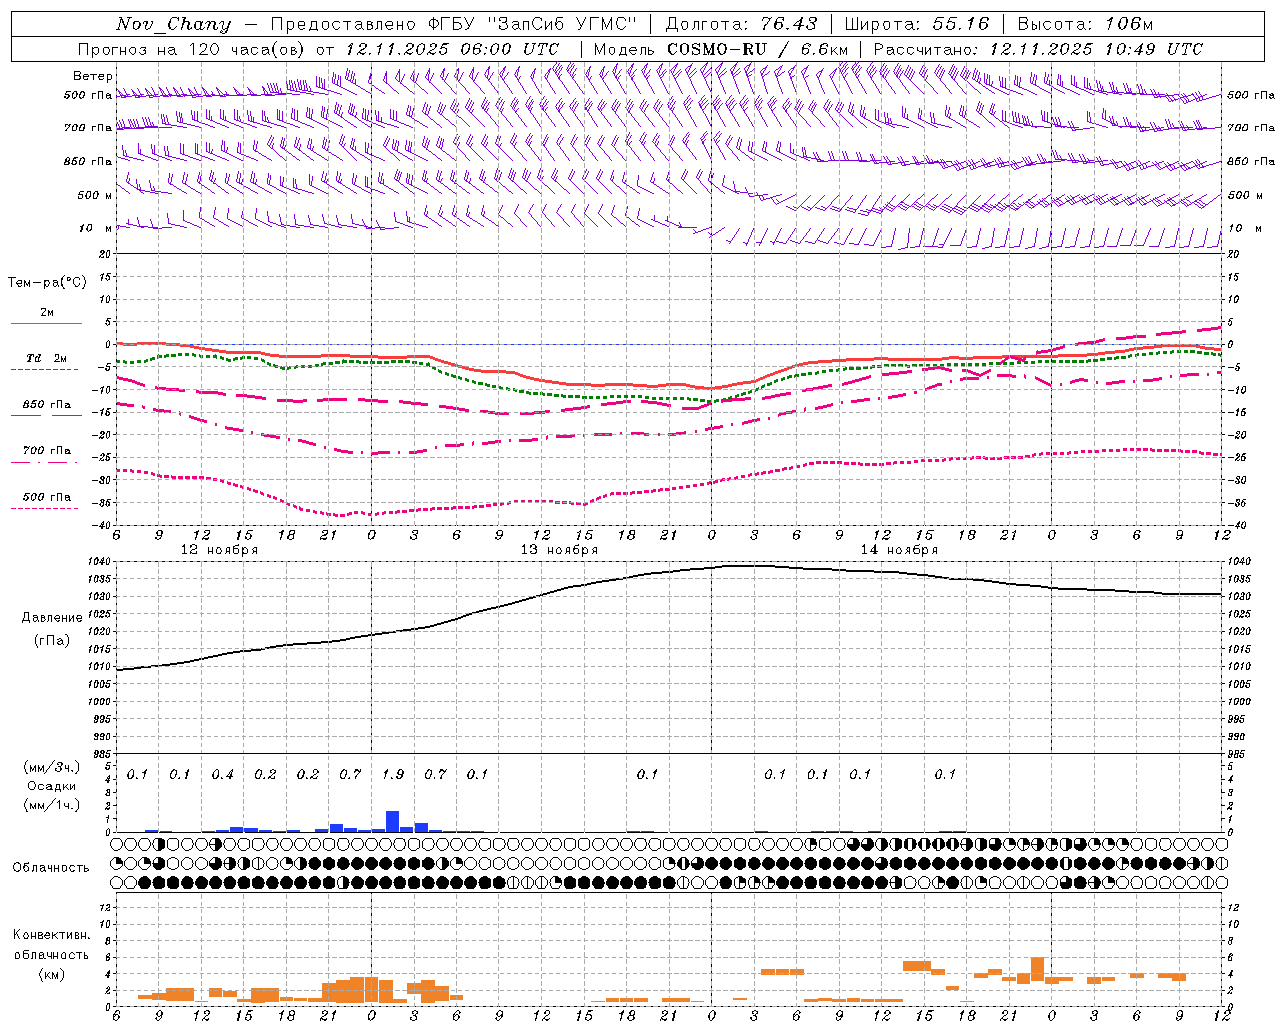Click the "13 ноября" date label
The height and width of the screenshot is (1024, 1280).
point(559,550)
